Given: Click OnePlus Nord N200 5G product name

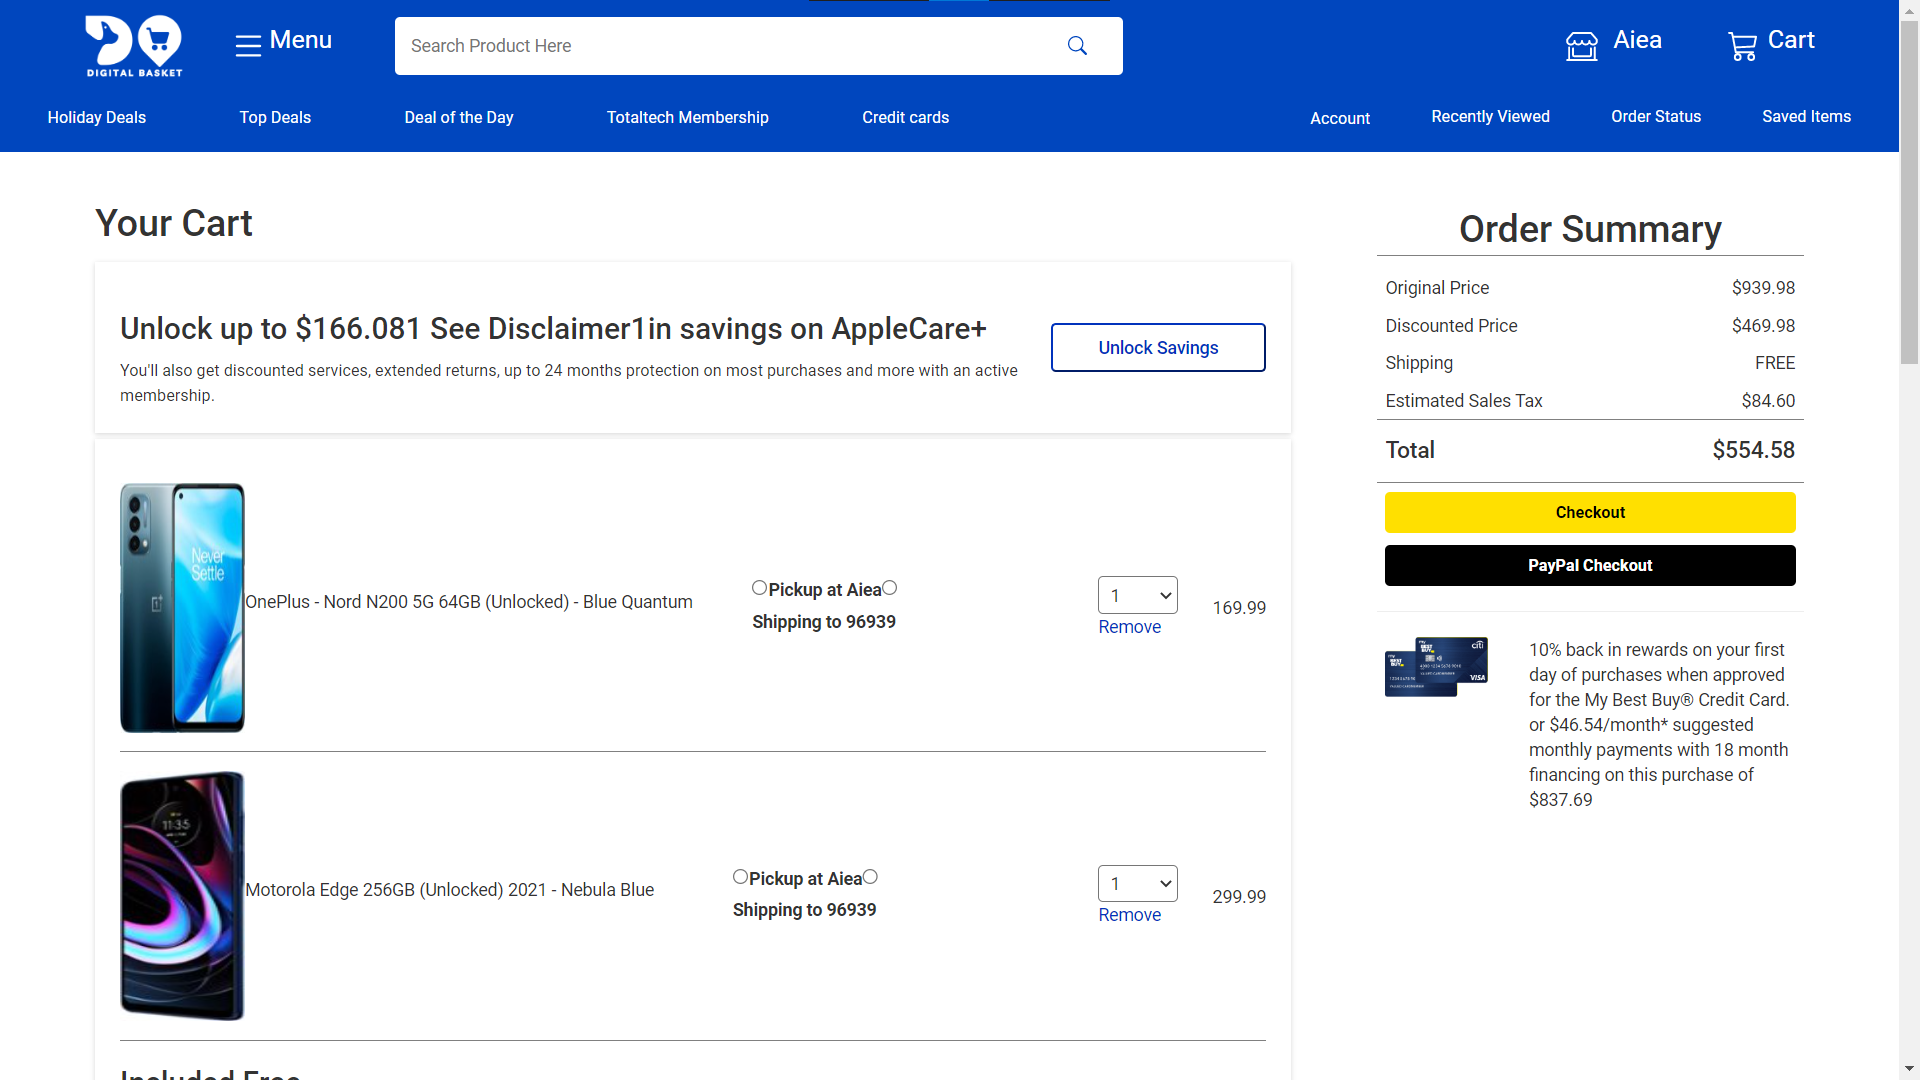Looking at the screenshot, I should [x=469, y=602].
